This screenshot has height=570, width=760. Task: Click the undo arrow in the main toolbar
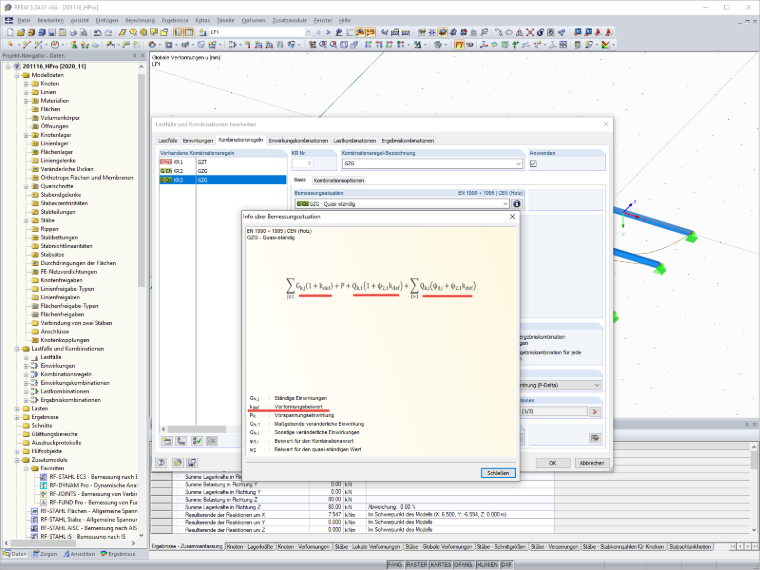tap(98, 32)
